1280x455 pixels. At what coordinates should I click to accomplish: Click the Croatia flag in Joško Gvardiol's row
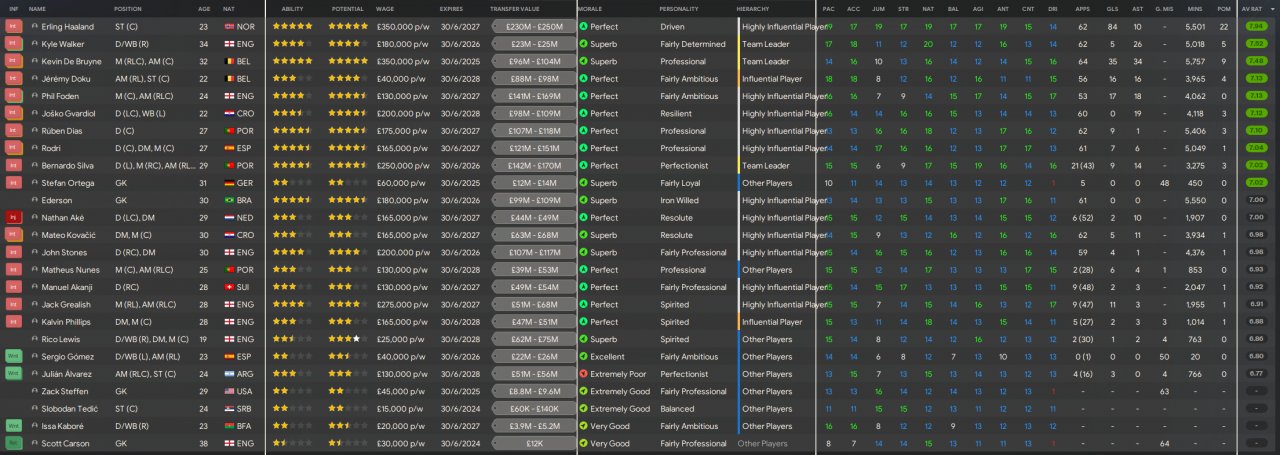pos(231,113)
